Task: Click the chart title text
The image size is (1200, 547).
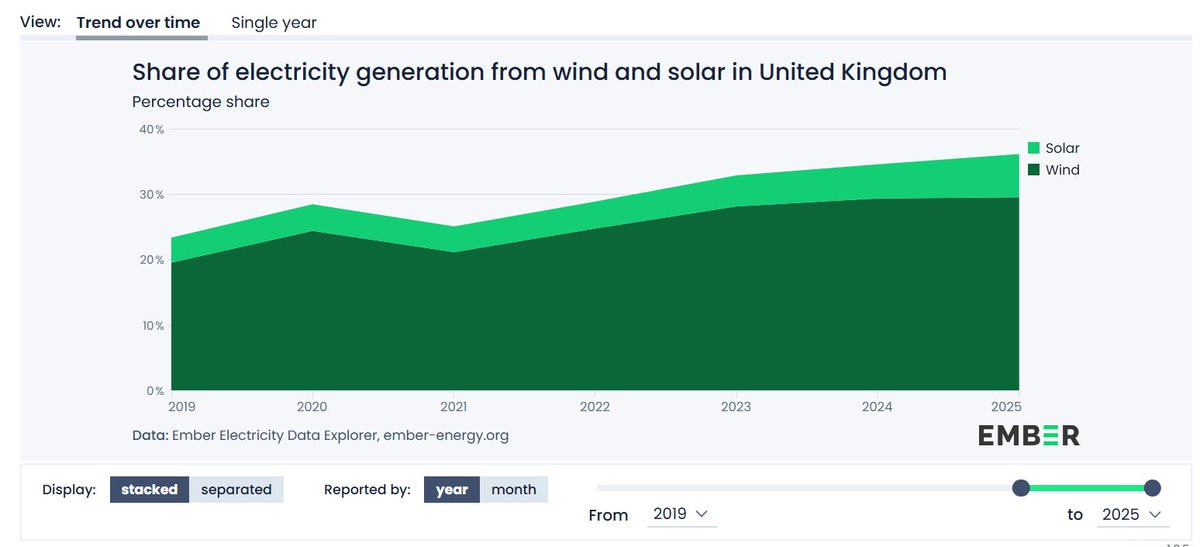Action: pyautogui.click(x=539, y=72)
